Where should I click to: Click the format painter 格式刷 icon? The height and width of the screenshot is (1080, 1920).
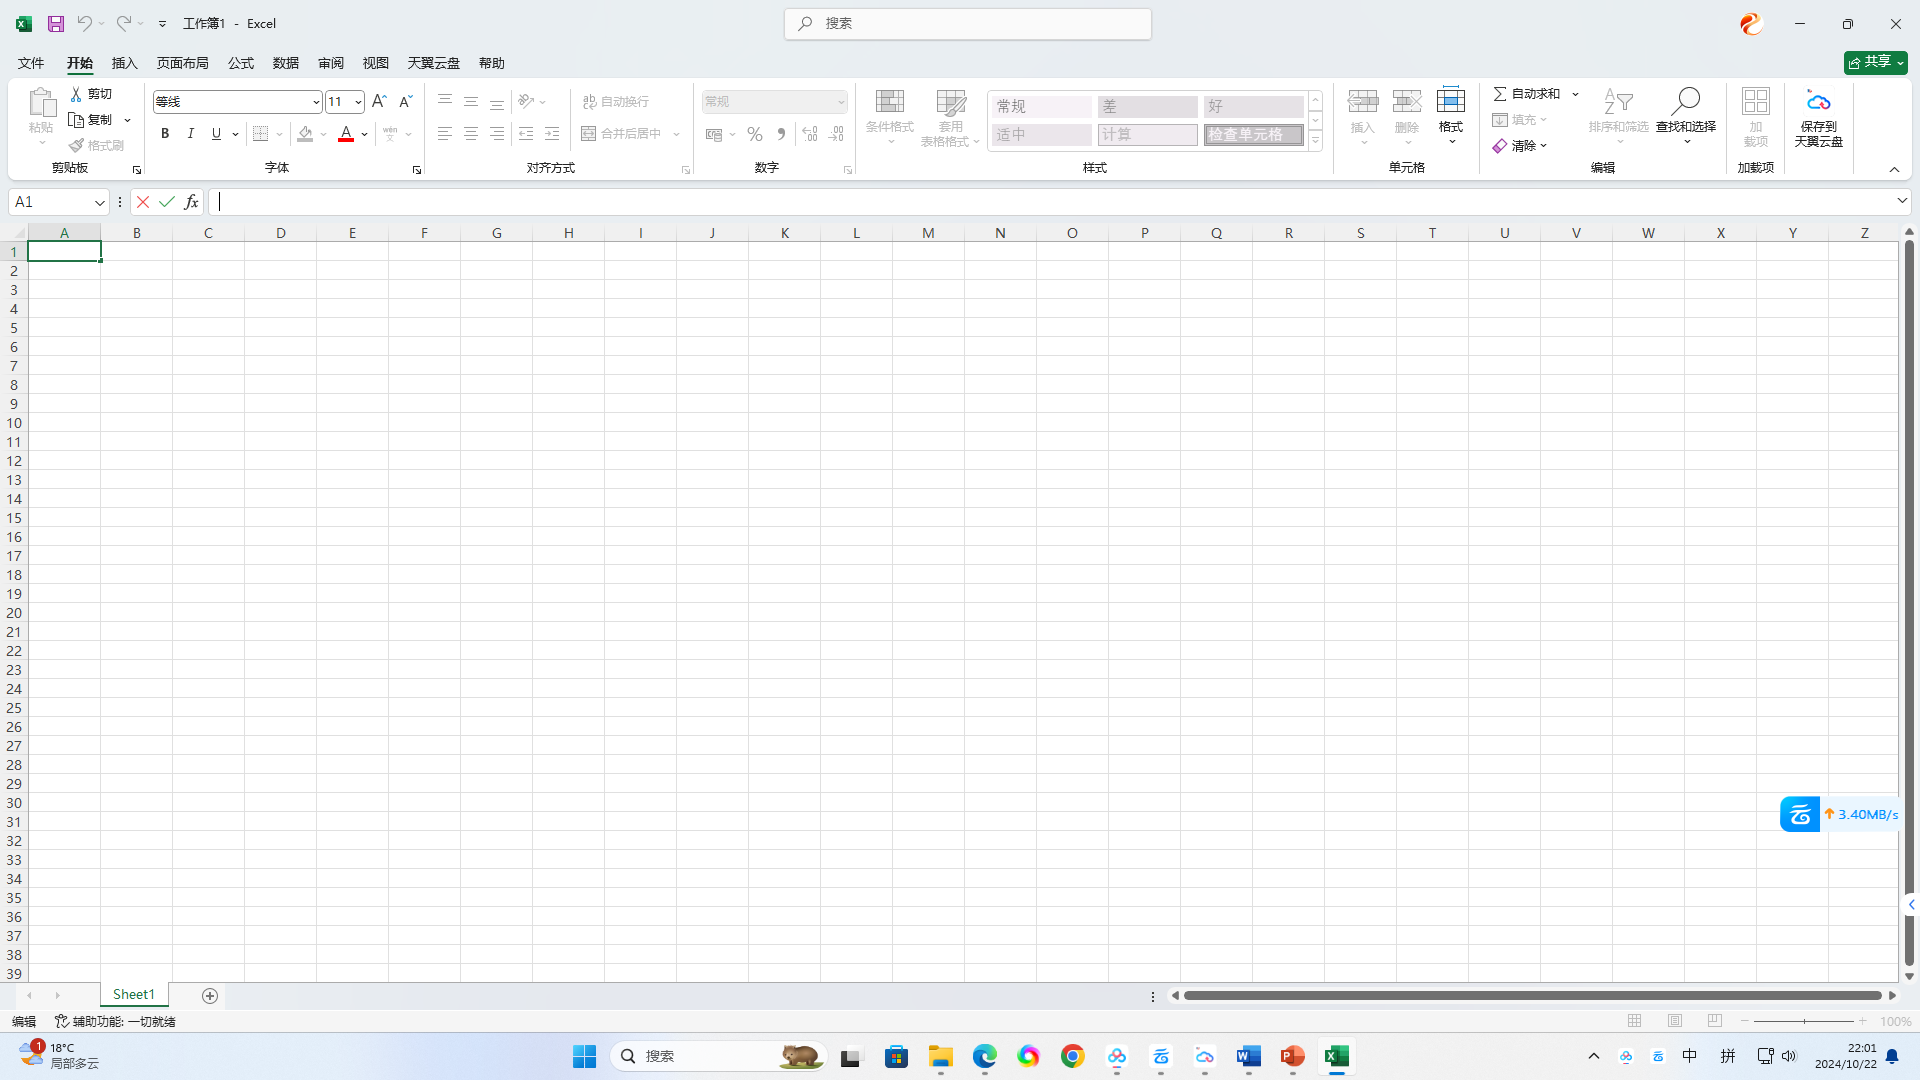click(x=97, y=144)
